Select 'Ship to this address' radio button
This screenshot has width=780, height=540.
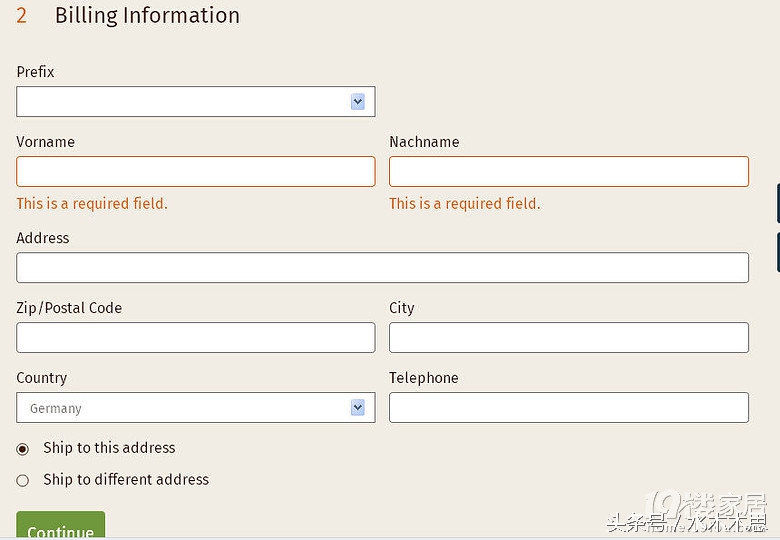23,449
